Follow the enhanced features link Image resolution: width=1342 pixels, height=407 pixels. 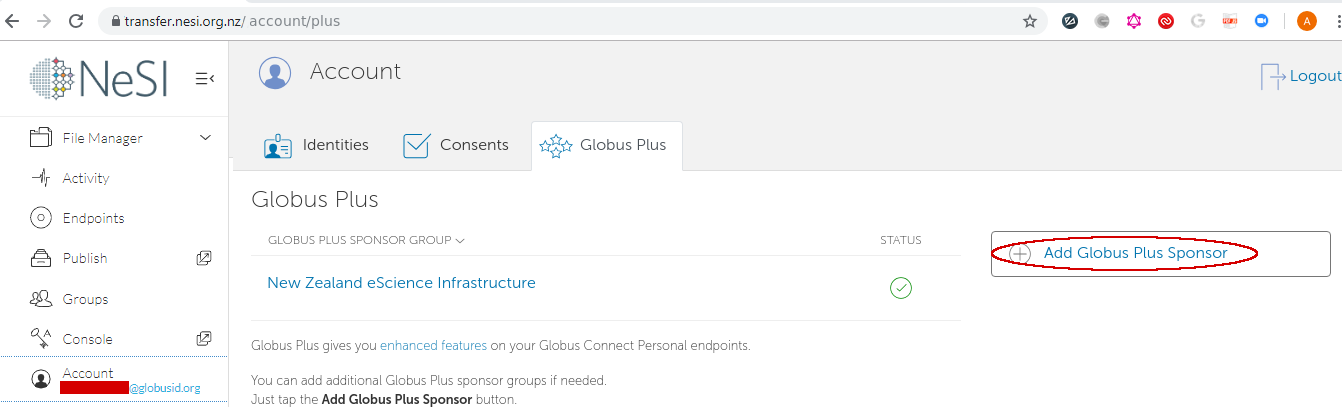coord(433,346)
